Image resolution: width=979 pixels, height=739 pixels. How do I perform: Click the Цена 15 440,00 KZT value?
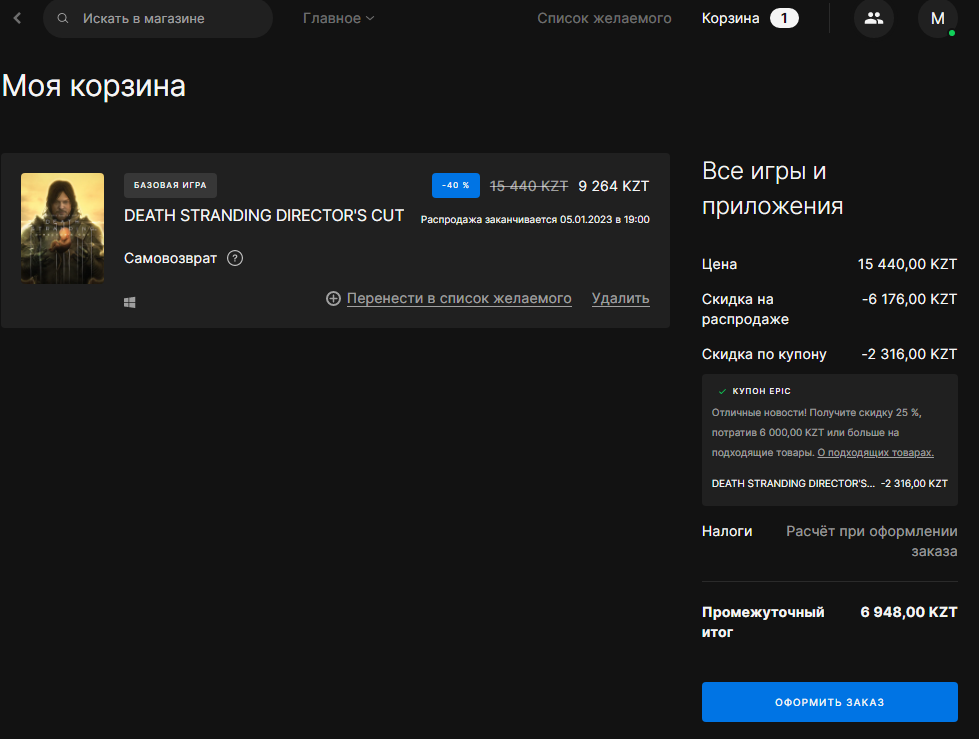[907, 264]
